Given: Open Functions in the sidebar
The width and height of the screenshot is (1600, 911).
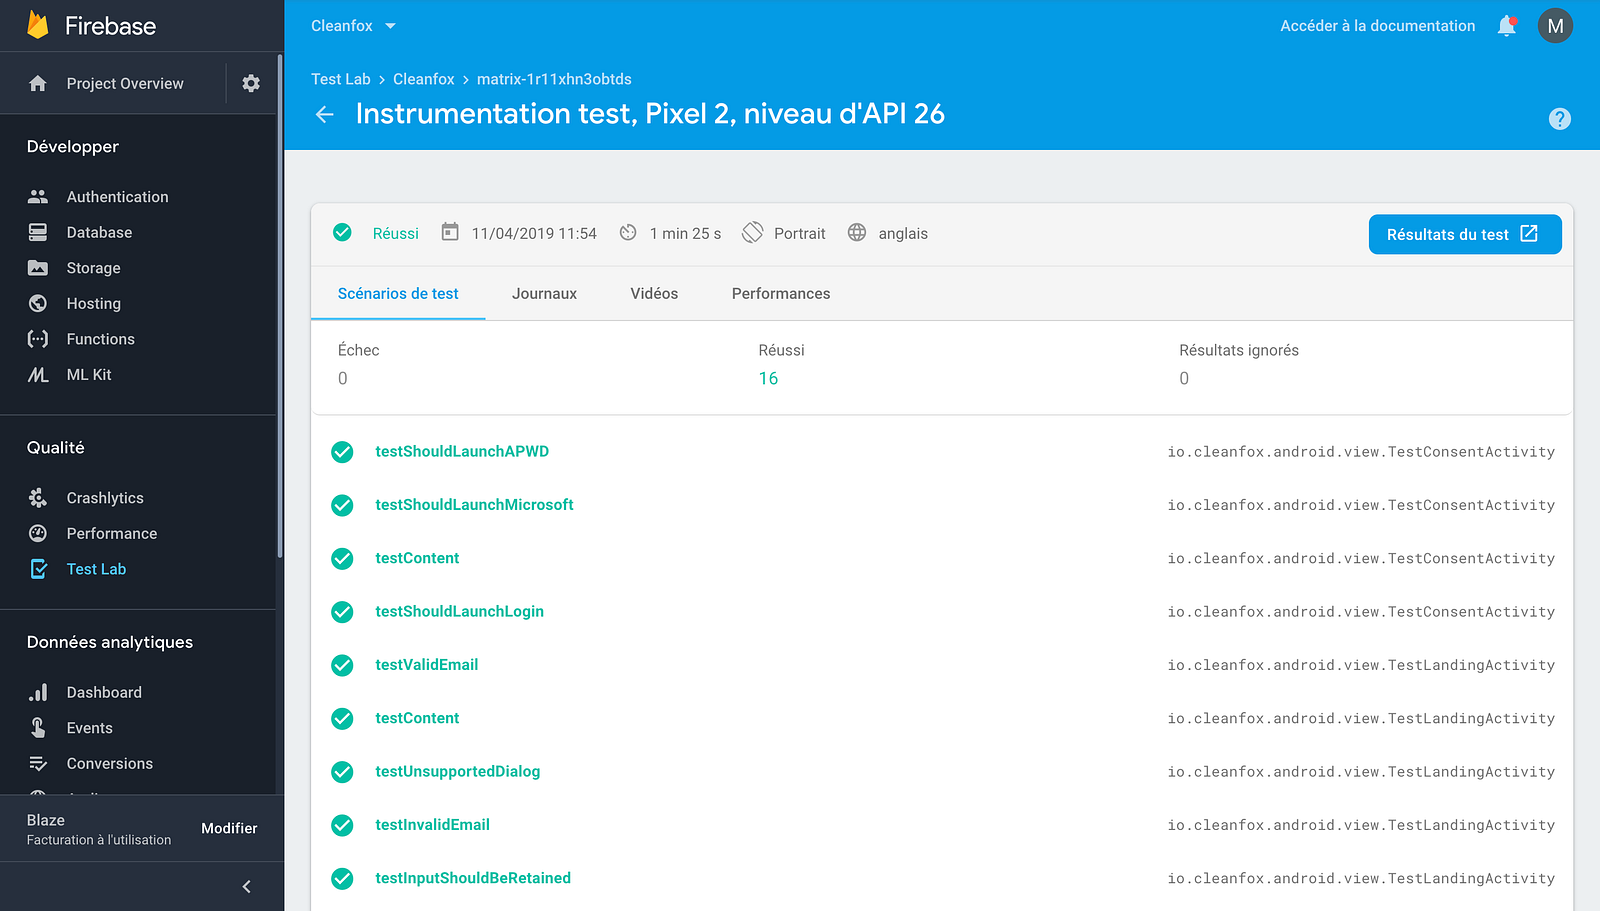Looking at the screenshot, I should point(100,339).
